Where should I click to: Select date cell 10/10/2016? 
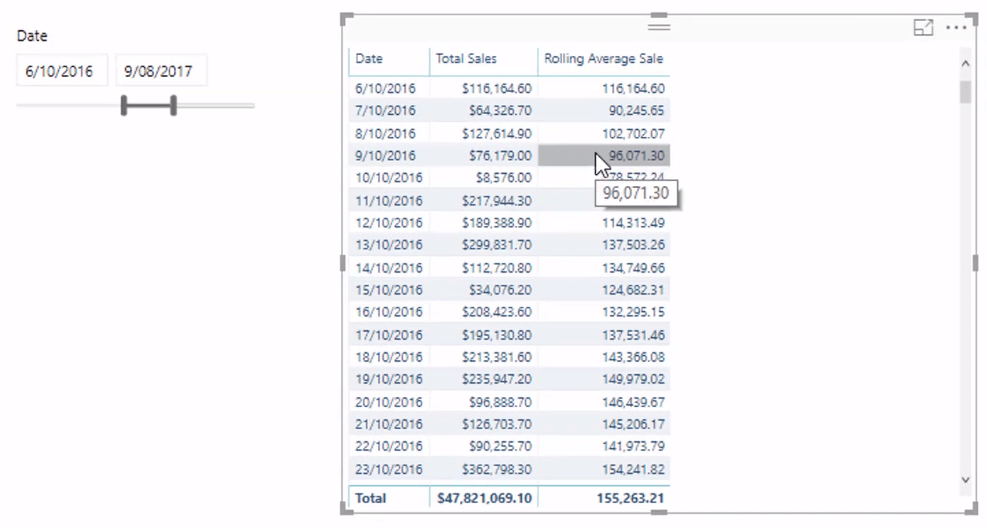389,177
